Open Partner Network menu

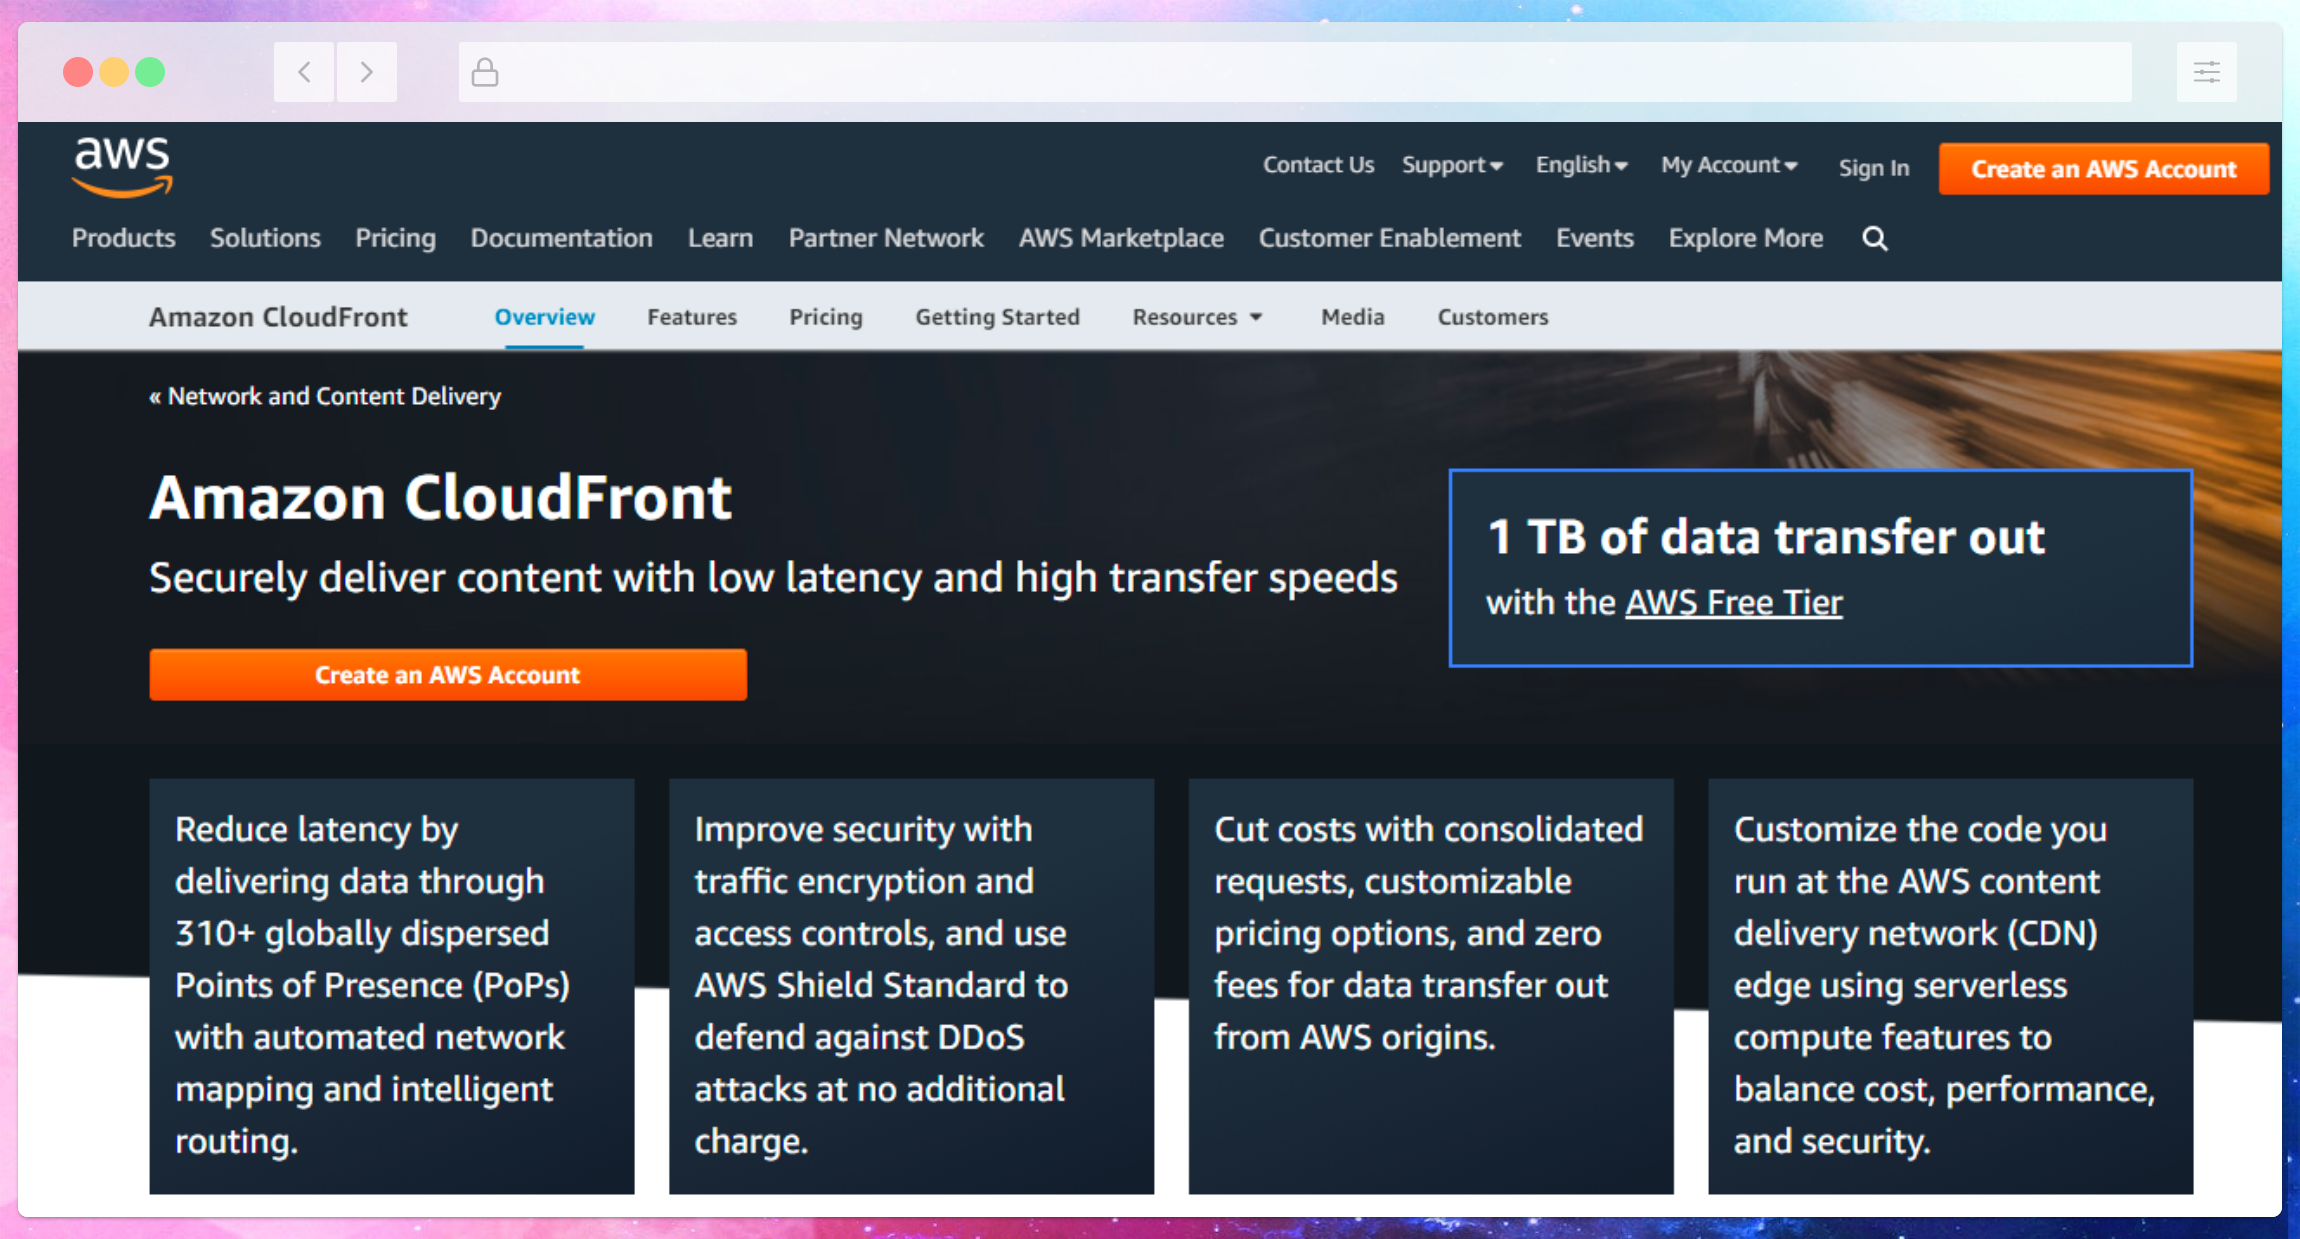886,238
